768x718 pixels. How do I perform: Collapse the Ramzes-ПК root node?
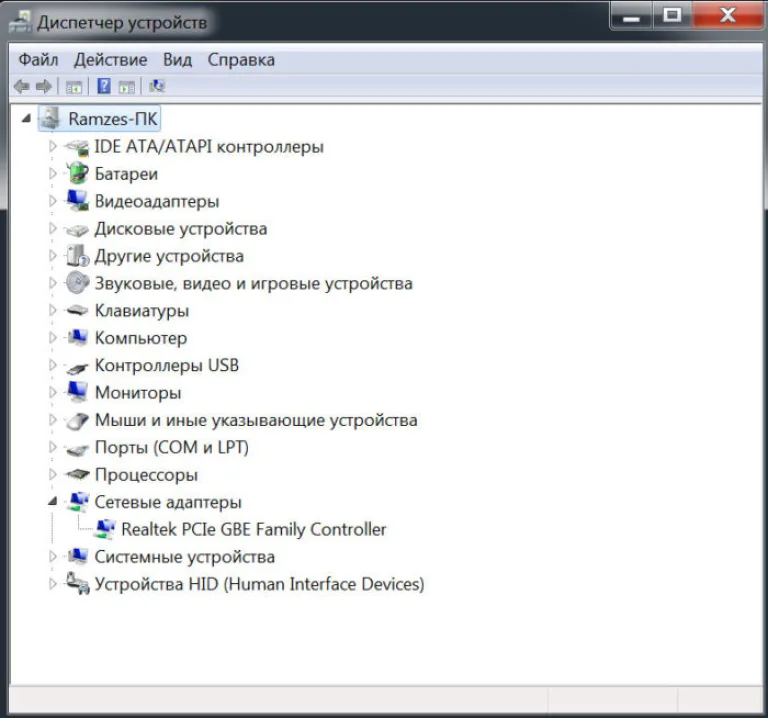tap(27, 118)
